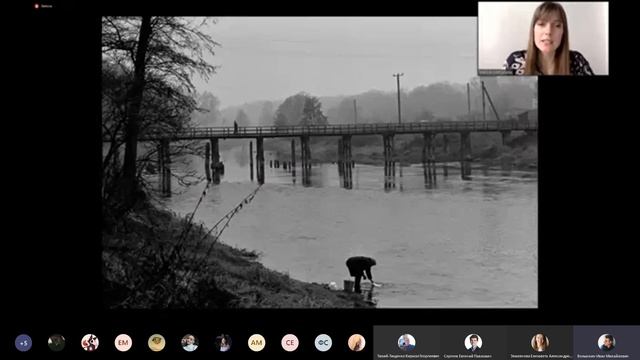Viewport: 640px width, 360px height.
Task: Click the golden-yellow round participant avatar
Action: (x=157, y=343)
